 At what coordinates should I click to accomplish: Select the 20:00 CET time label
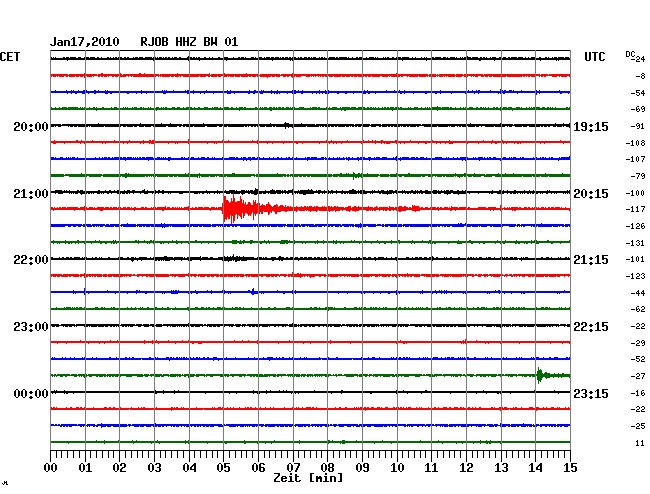(x=31, y=126)
